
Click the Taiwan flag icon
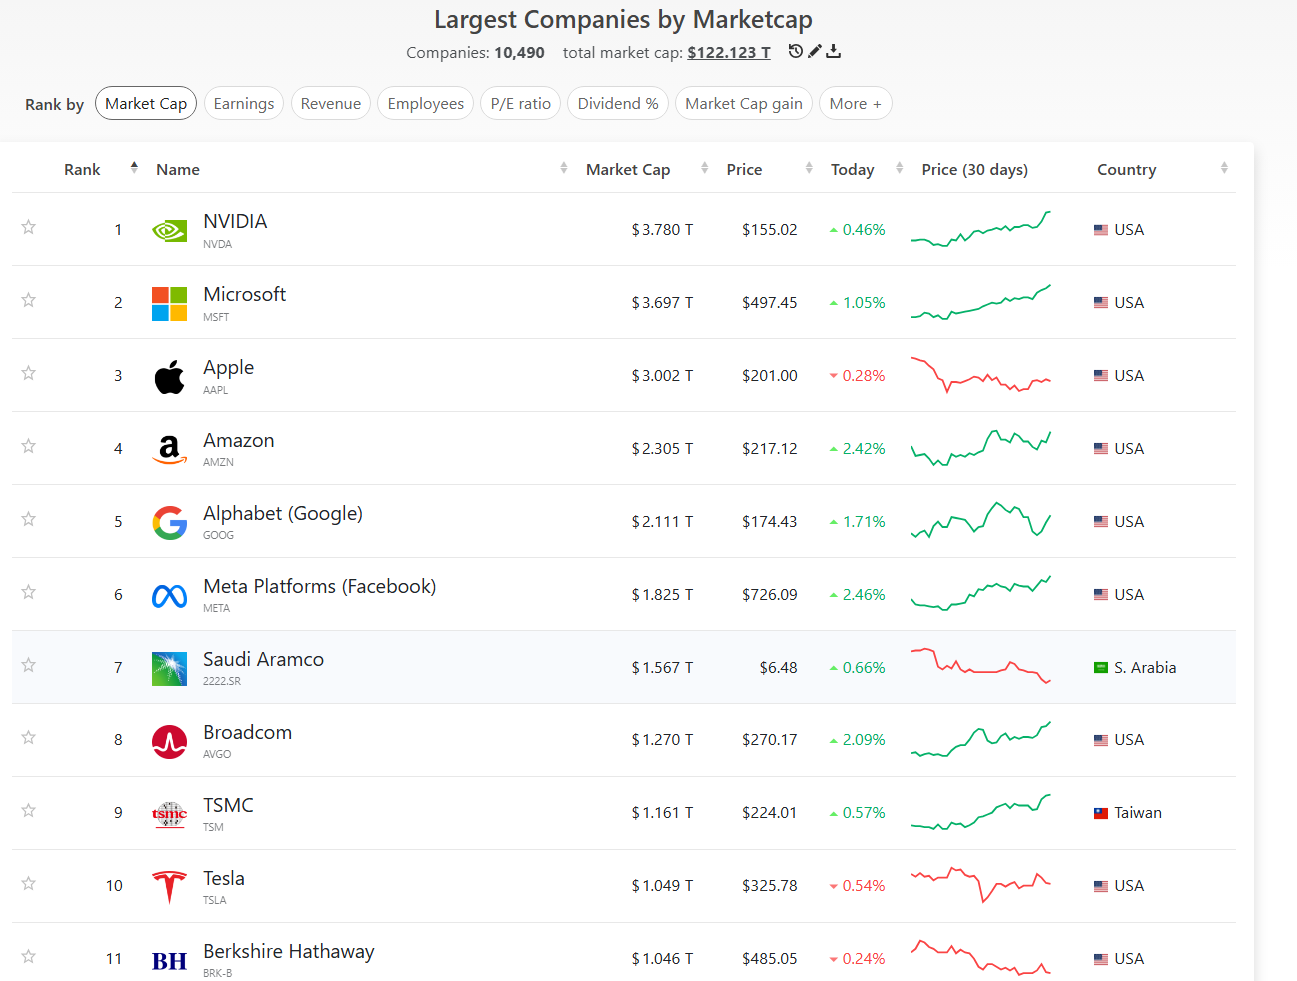[x=1101, y=813]
